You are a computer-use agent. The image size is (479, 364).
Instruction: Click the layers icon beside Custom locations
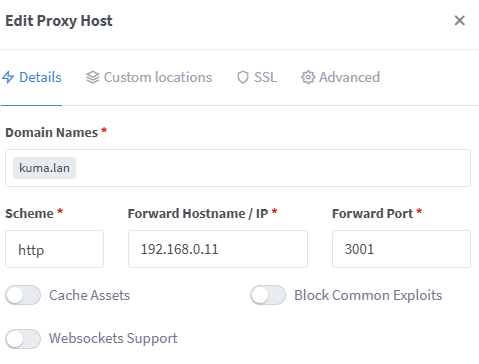tap(93, 77)
